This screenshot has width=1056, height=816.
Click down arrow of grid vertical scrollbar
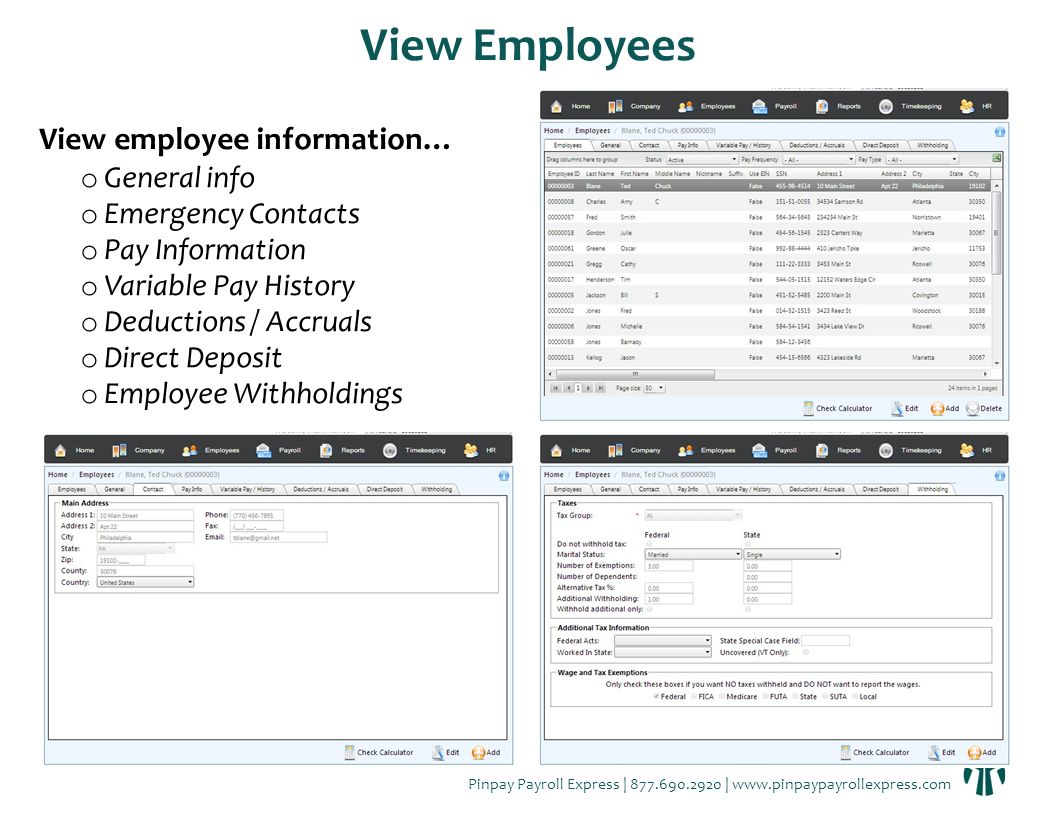pyautogui.click(x=997, y=363)
